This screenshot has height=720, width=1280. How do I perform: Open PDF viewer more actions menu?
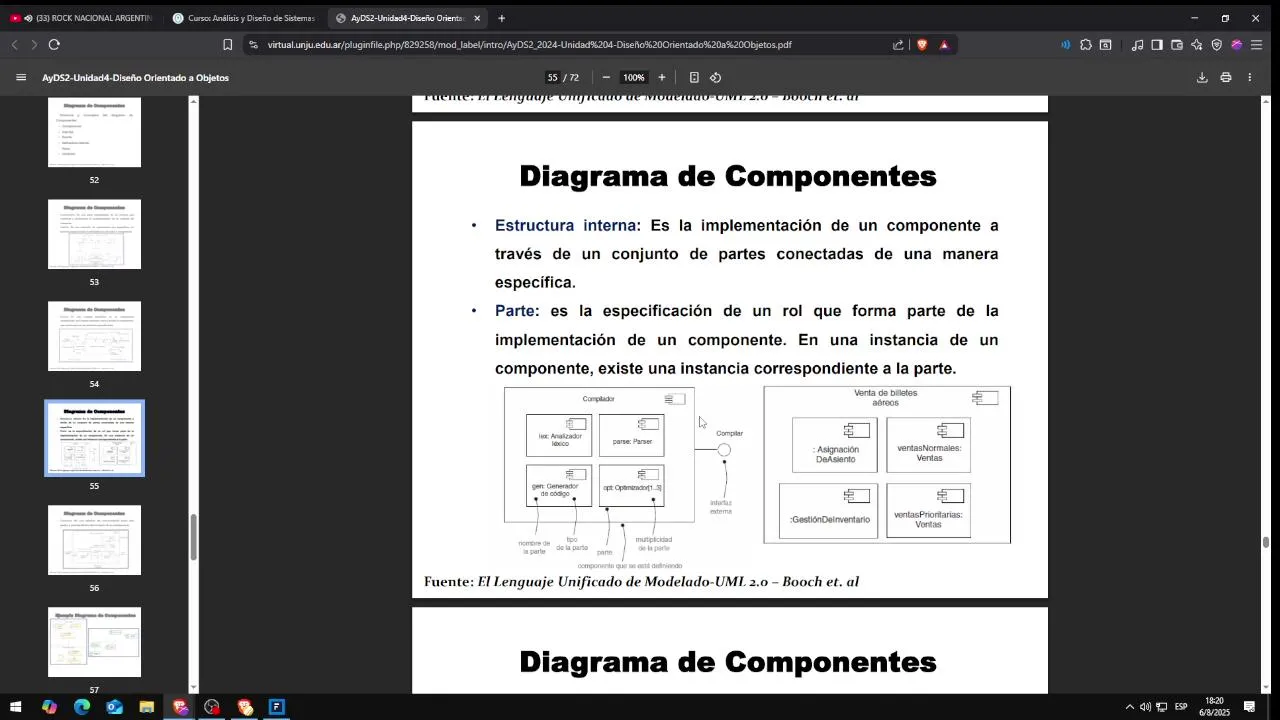[1249, 77]
